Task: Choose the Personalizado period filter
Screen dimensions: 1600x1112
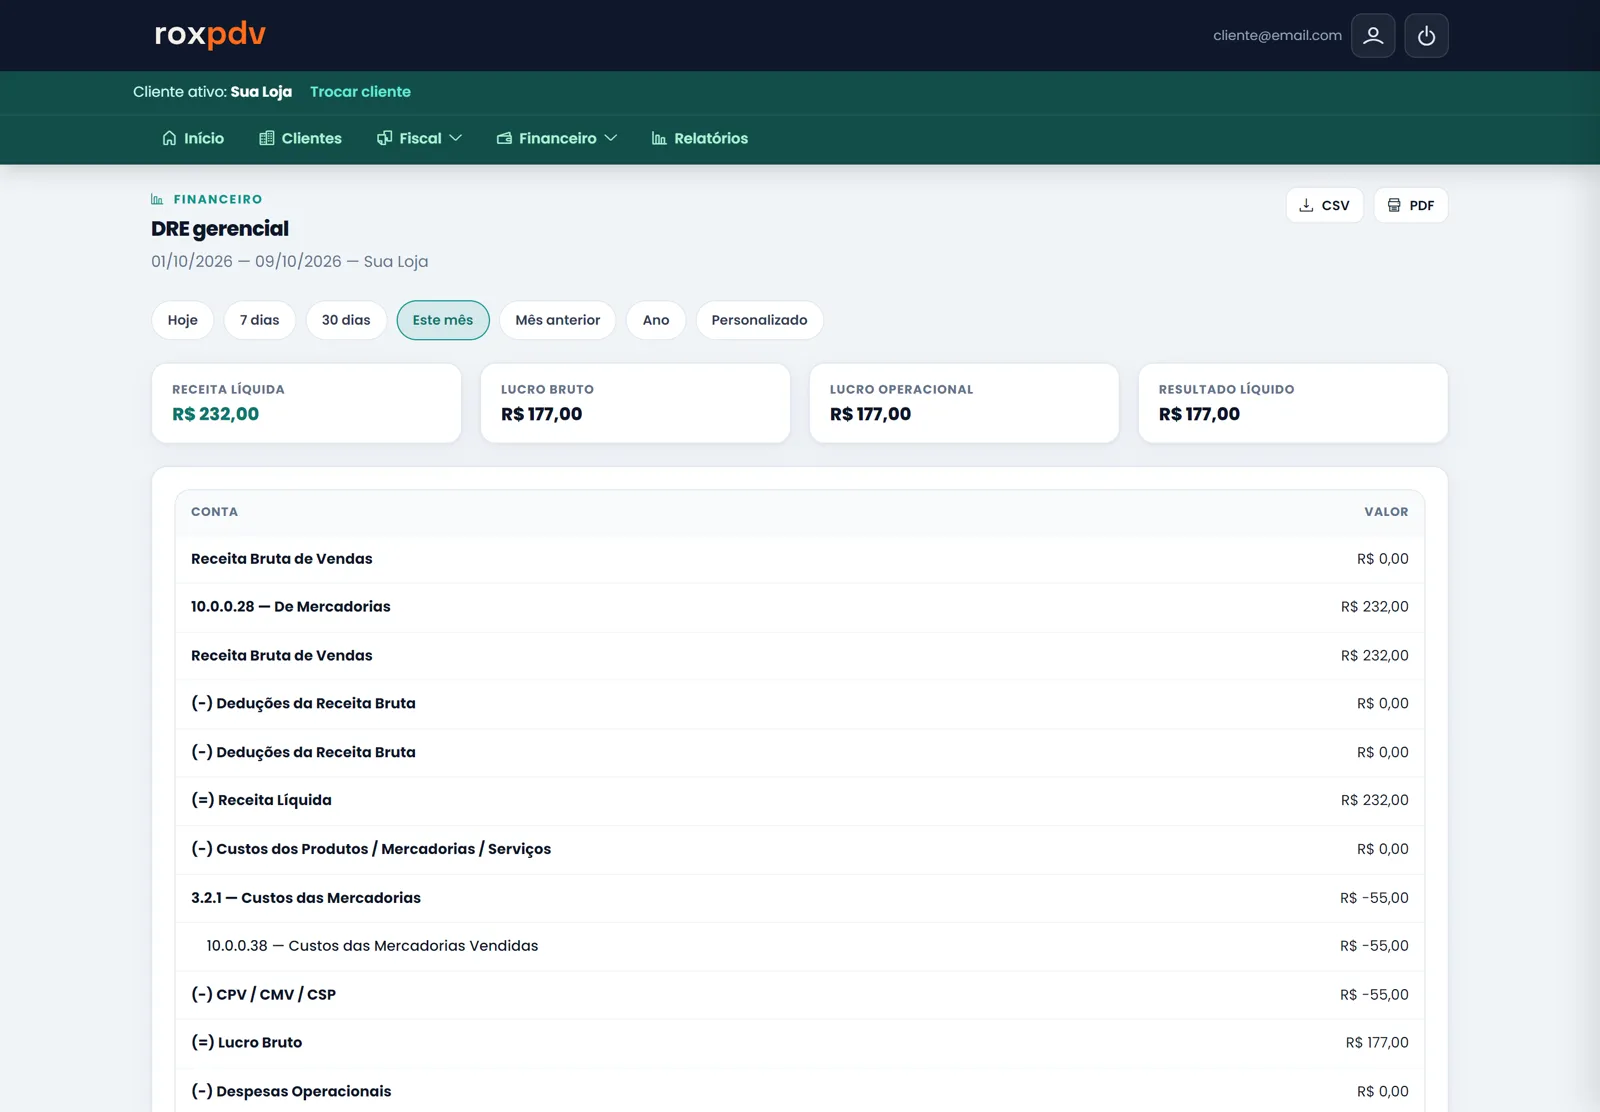Action: (x=759, y=320)
